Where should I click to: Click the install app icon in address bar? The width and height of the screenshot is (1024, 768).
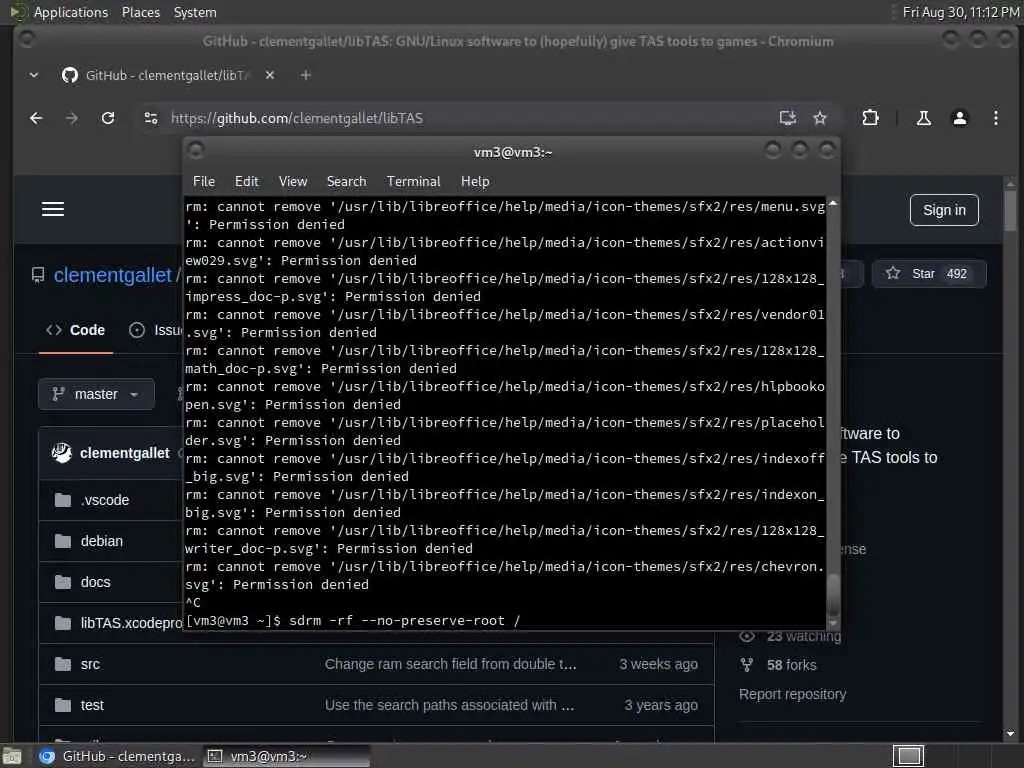pyautogui.click(x=788, y=118)
